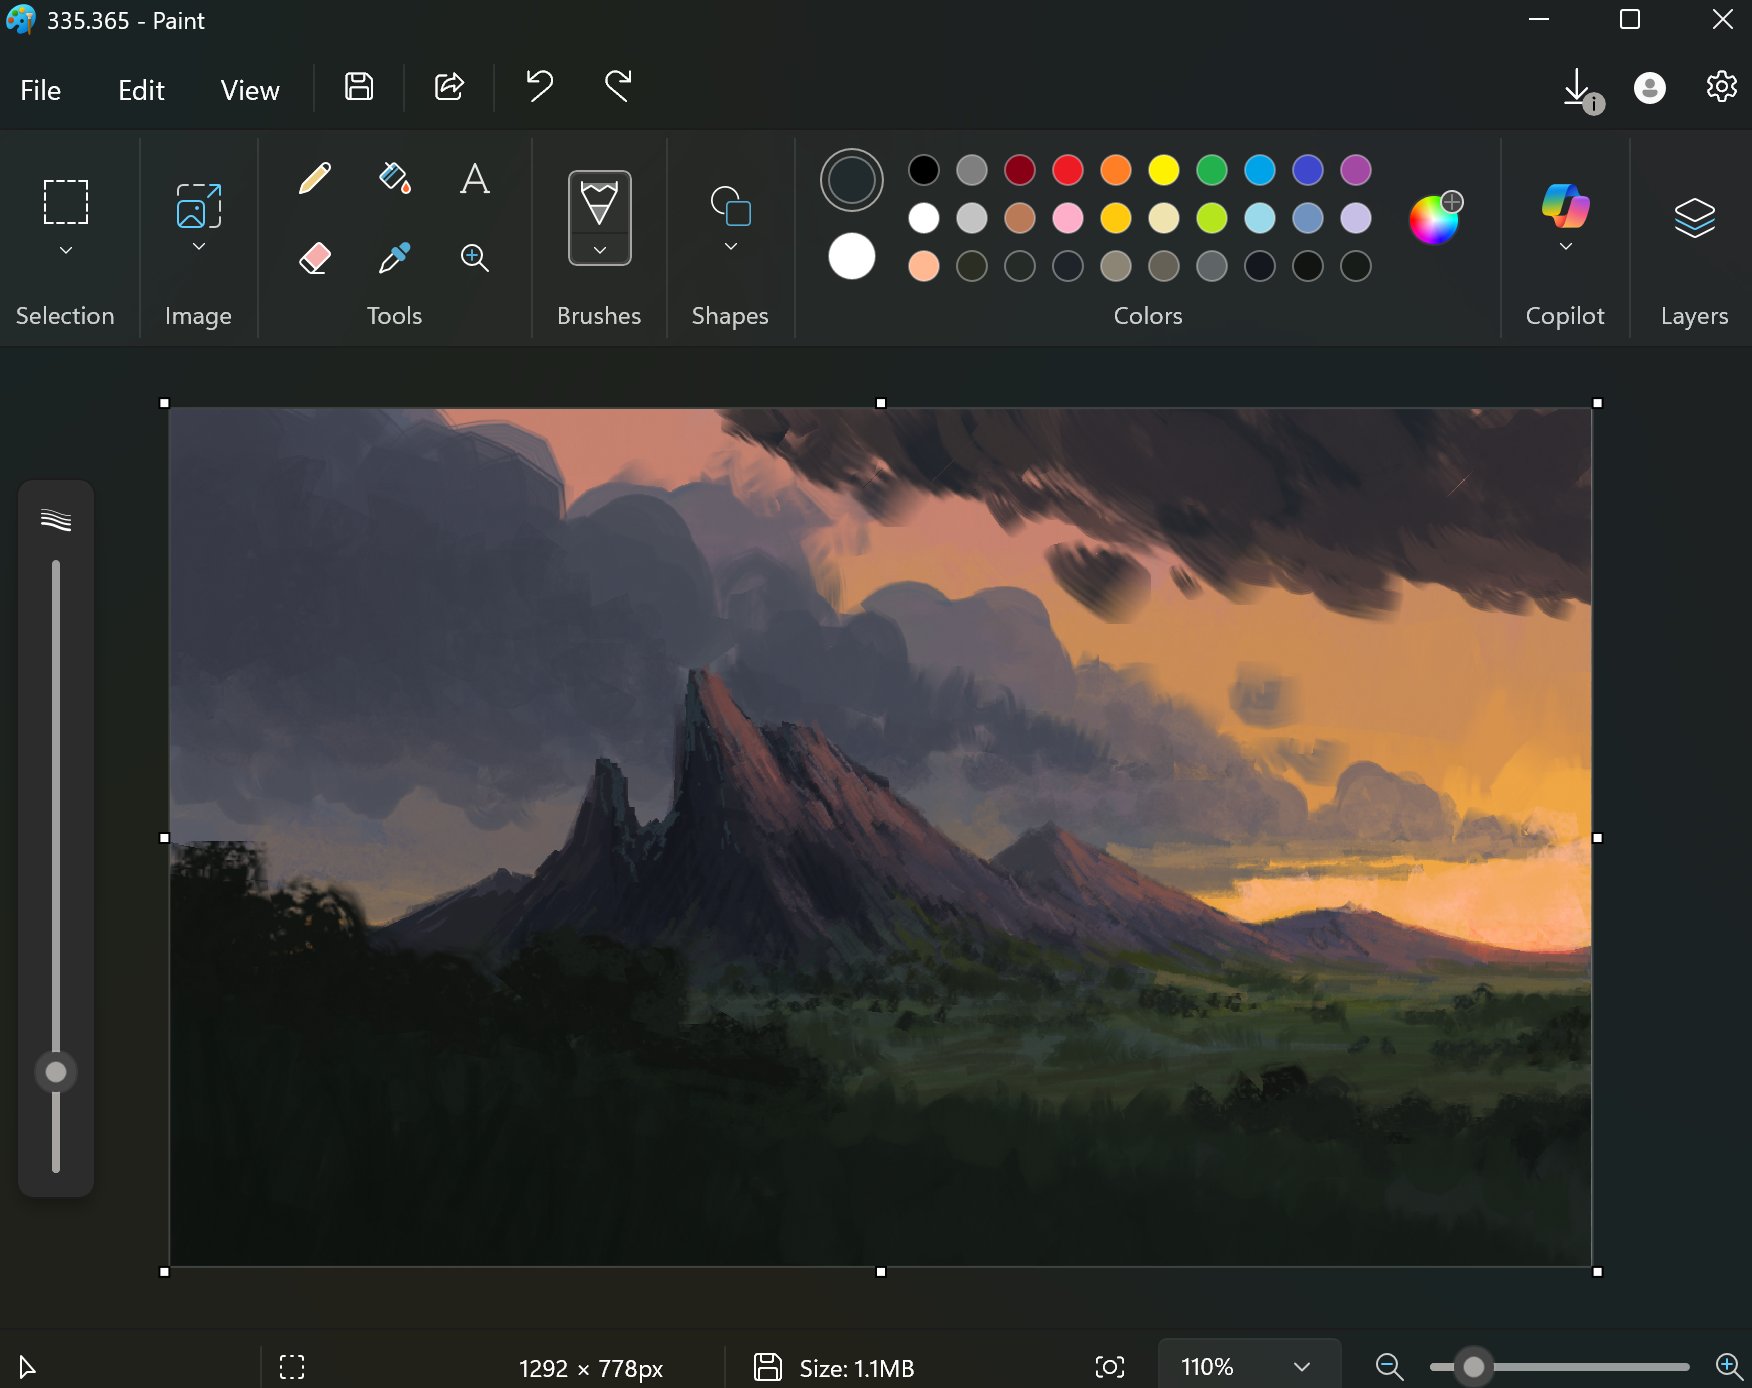Click the Image resize tool icon
The image size is (1752, 1388).
click(198, 206)
